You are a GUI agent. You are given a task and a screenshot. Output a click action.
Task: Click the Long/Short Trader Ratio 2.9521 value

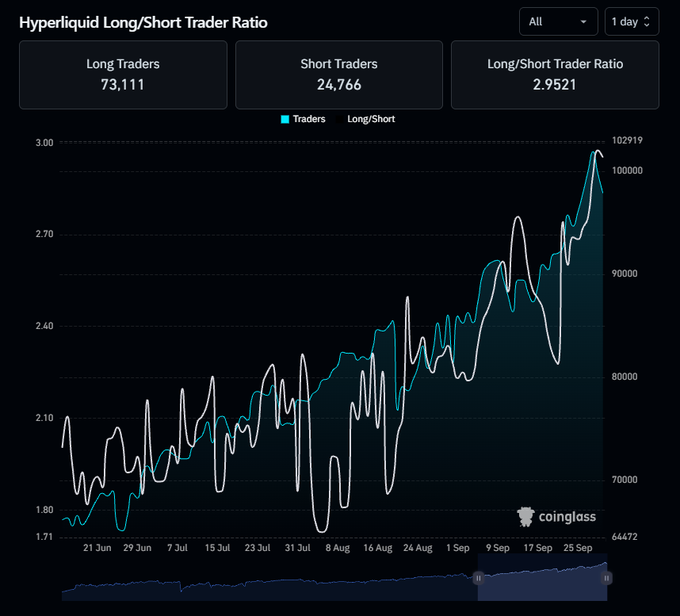[x=555, y=85]
